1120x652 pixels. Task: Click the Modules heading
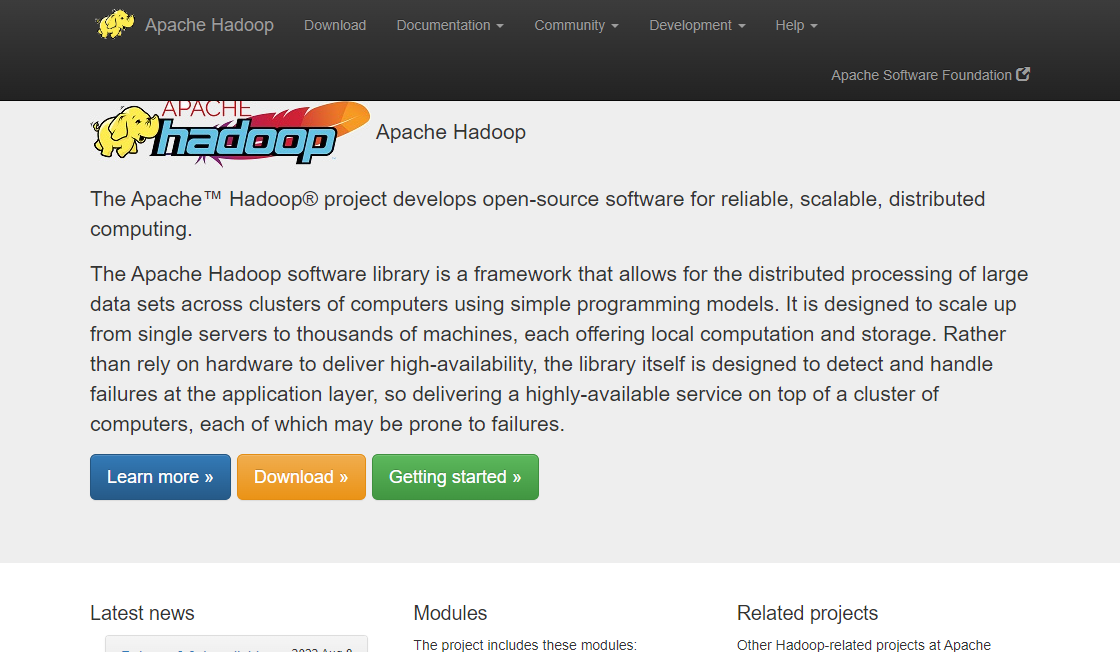[x=450, y=613]
